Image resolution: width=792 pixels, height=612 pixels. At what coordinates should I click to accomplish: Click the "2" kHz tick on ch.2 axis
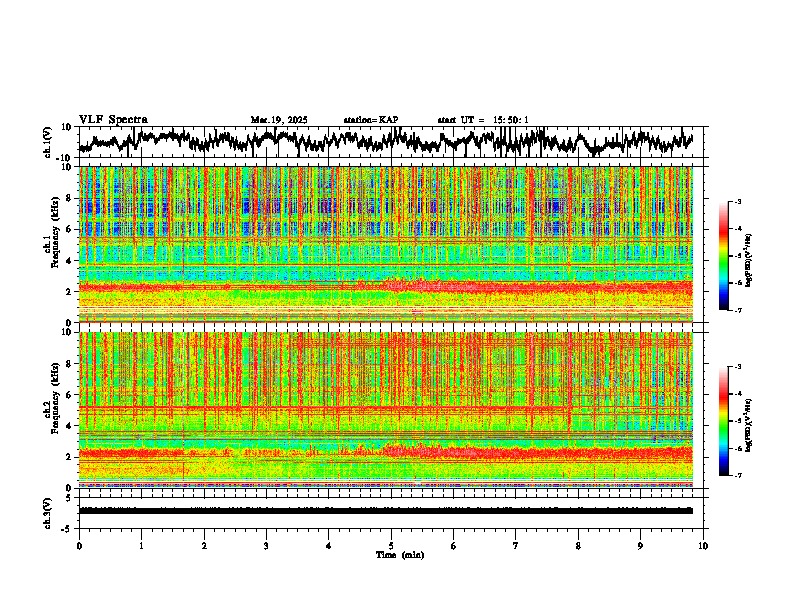(x=70, y=457)
